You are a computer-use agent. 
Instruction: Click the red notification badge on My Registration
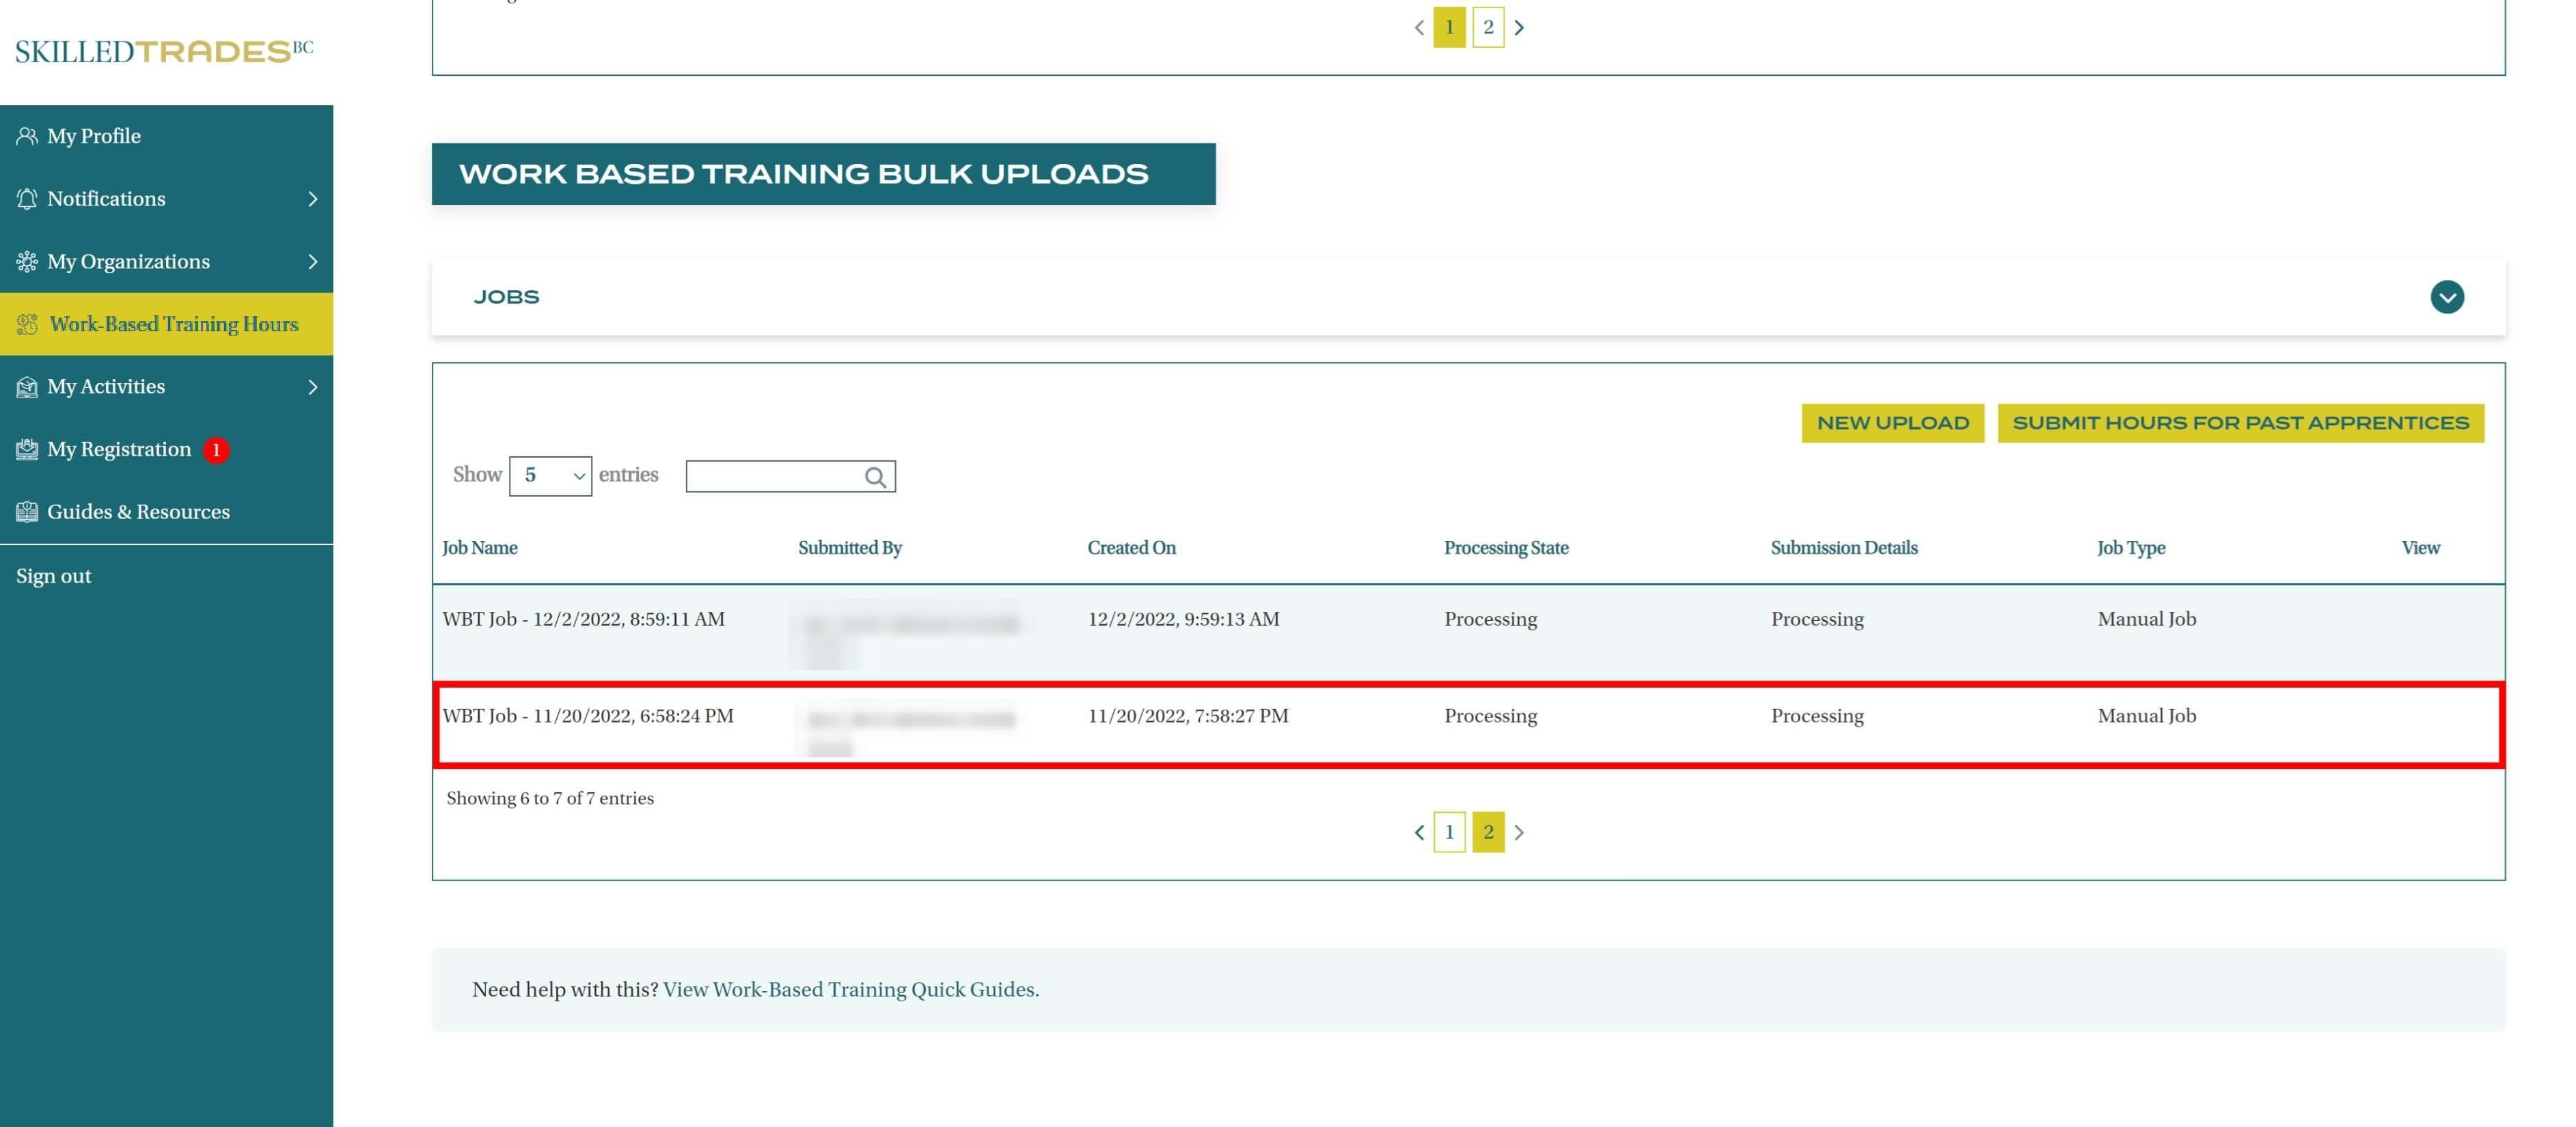tap(216, 450)
